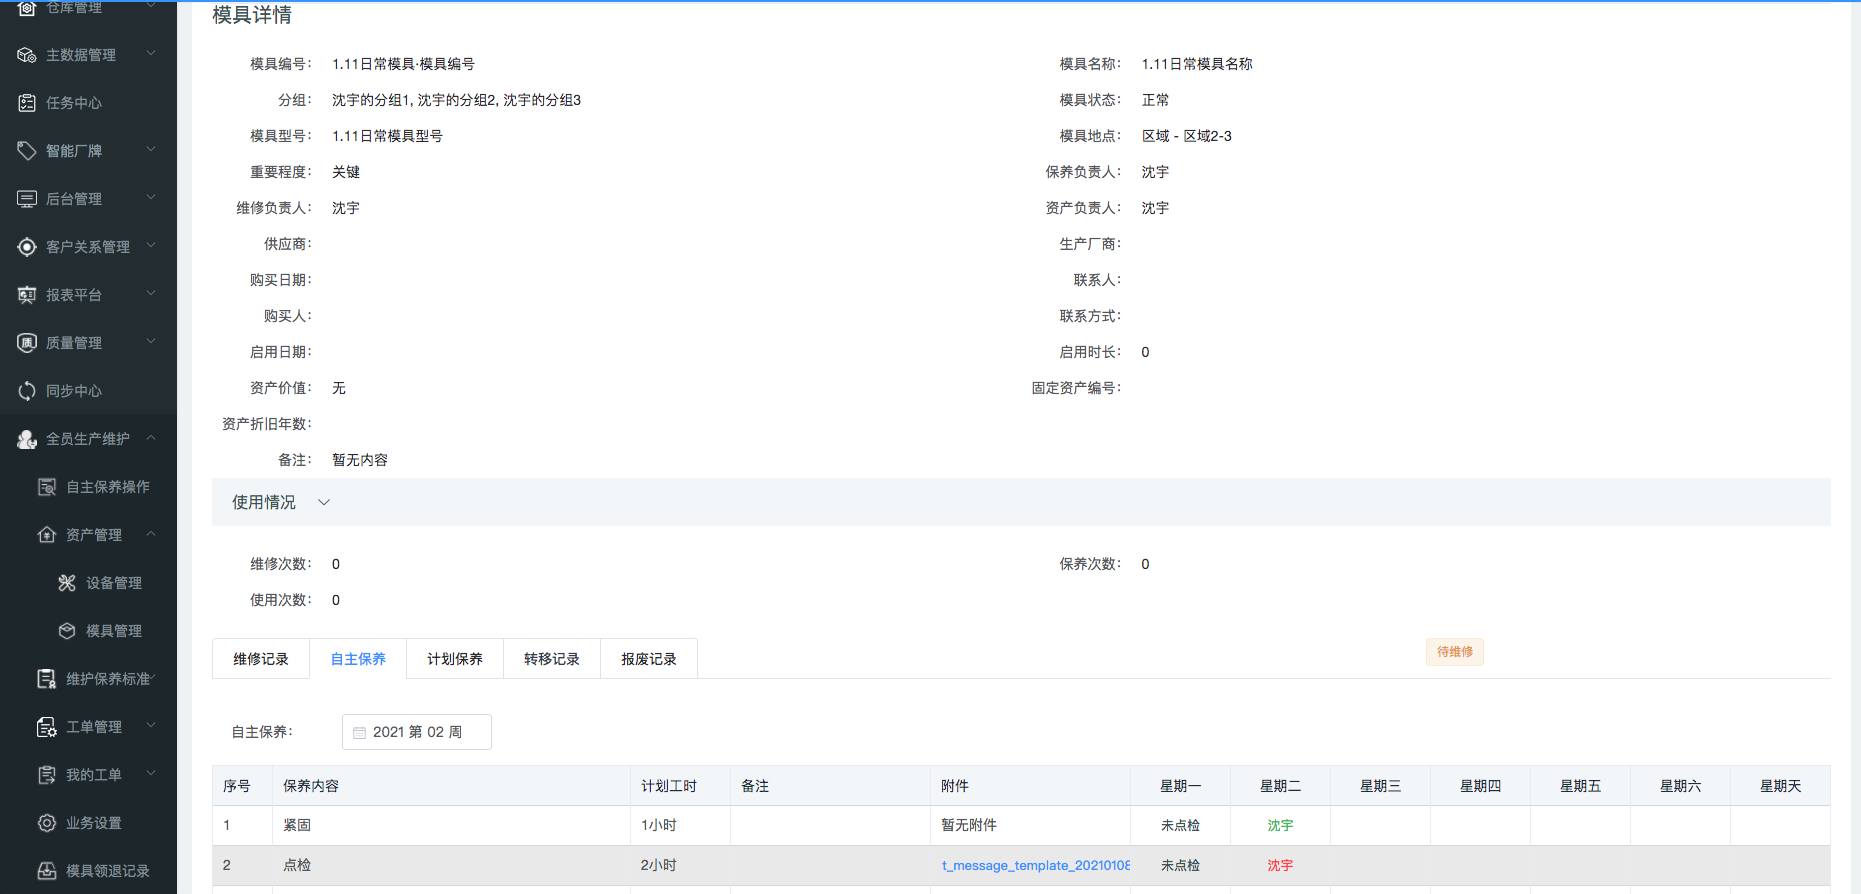Click the 任务中心 sidebar icon
Viewport: 1861px width, 894px height.
27,103
